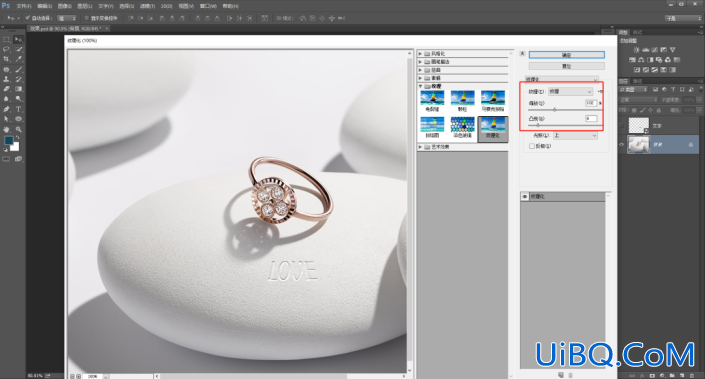705x379 pixels.
Task: Click the type layer filter icon
Action: point(673,89)
